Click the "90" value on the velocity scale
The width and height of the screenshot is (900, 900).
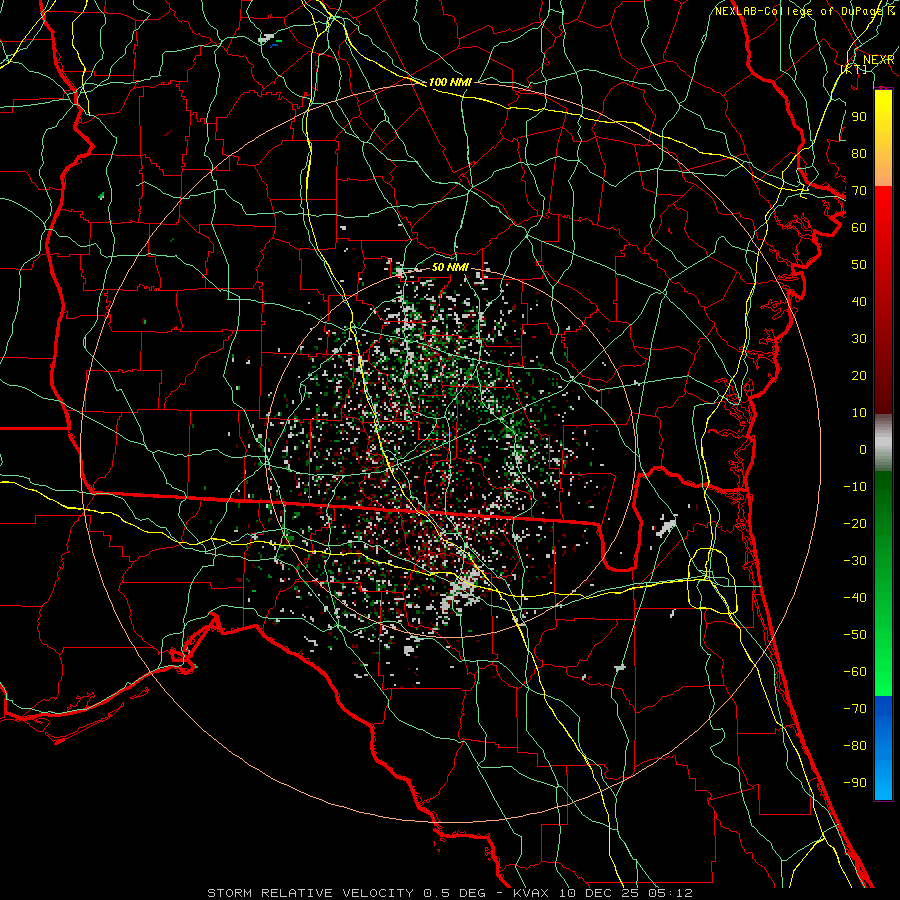(859, 117)
